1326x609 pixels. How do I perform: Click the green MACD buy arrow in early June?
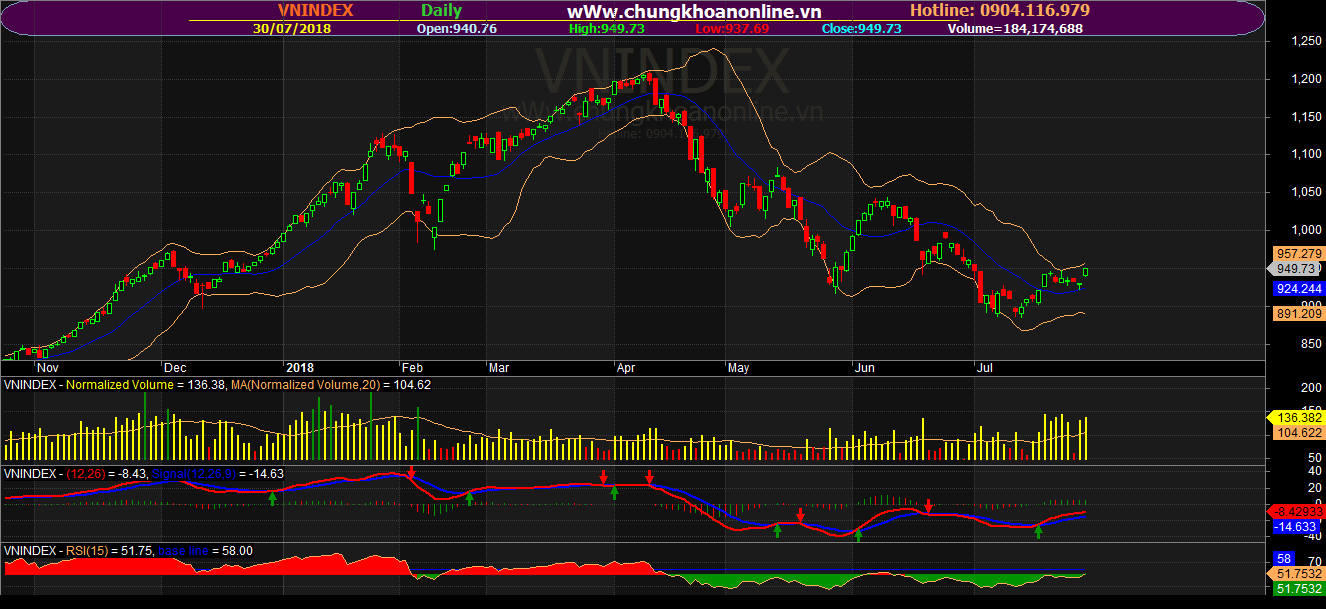click(x=858, y=535)
